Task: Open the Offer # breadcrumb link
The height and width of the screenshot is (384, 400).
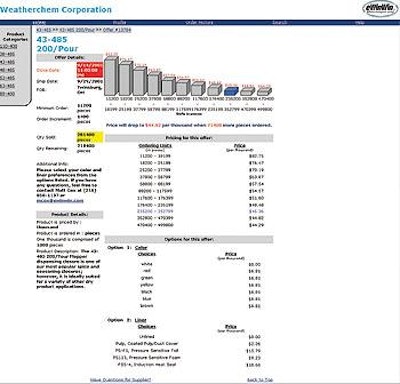Action: point(117,30)
